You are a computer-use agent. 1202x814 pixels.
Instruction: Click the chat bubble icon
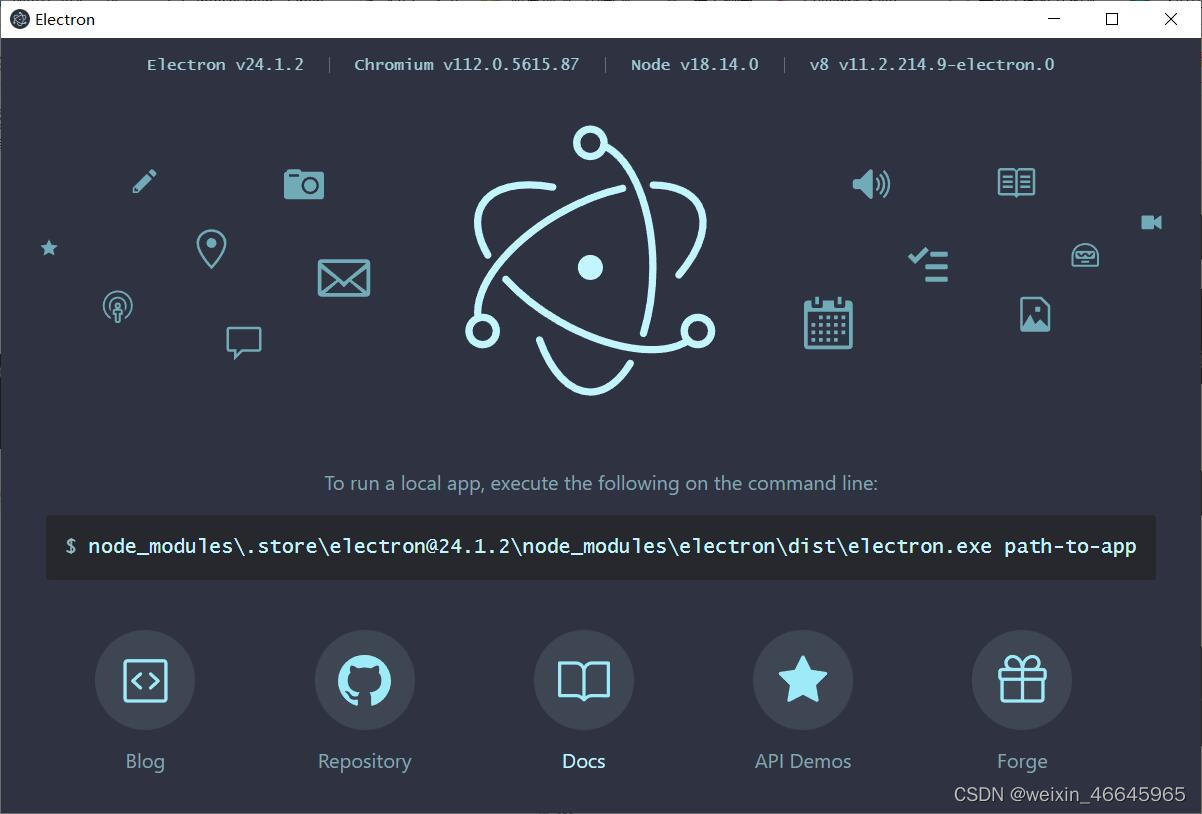point(243,342)
